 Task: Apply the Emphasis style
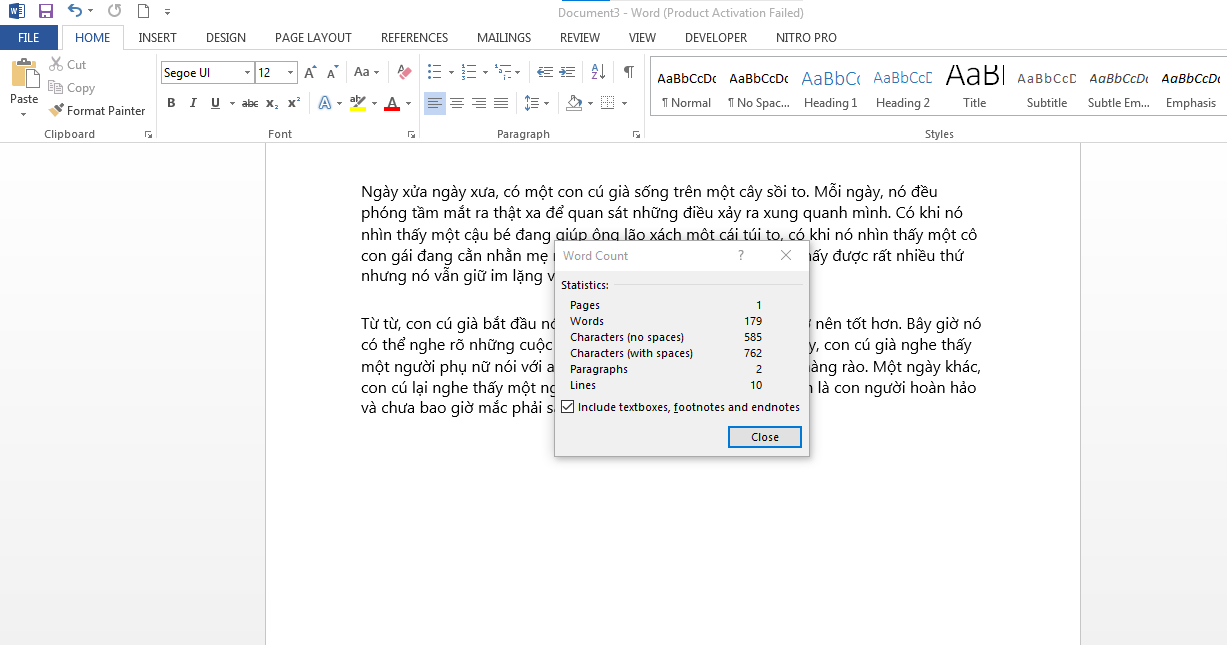(1191, 88)
